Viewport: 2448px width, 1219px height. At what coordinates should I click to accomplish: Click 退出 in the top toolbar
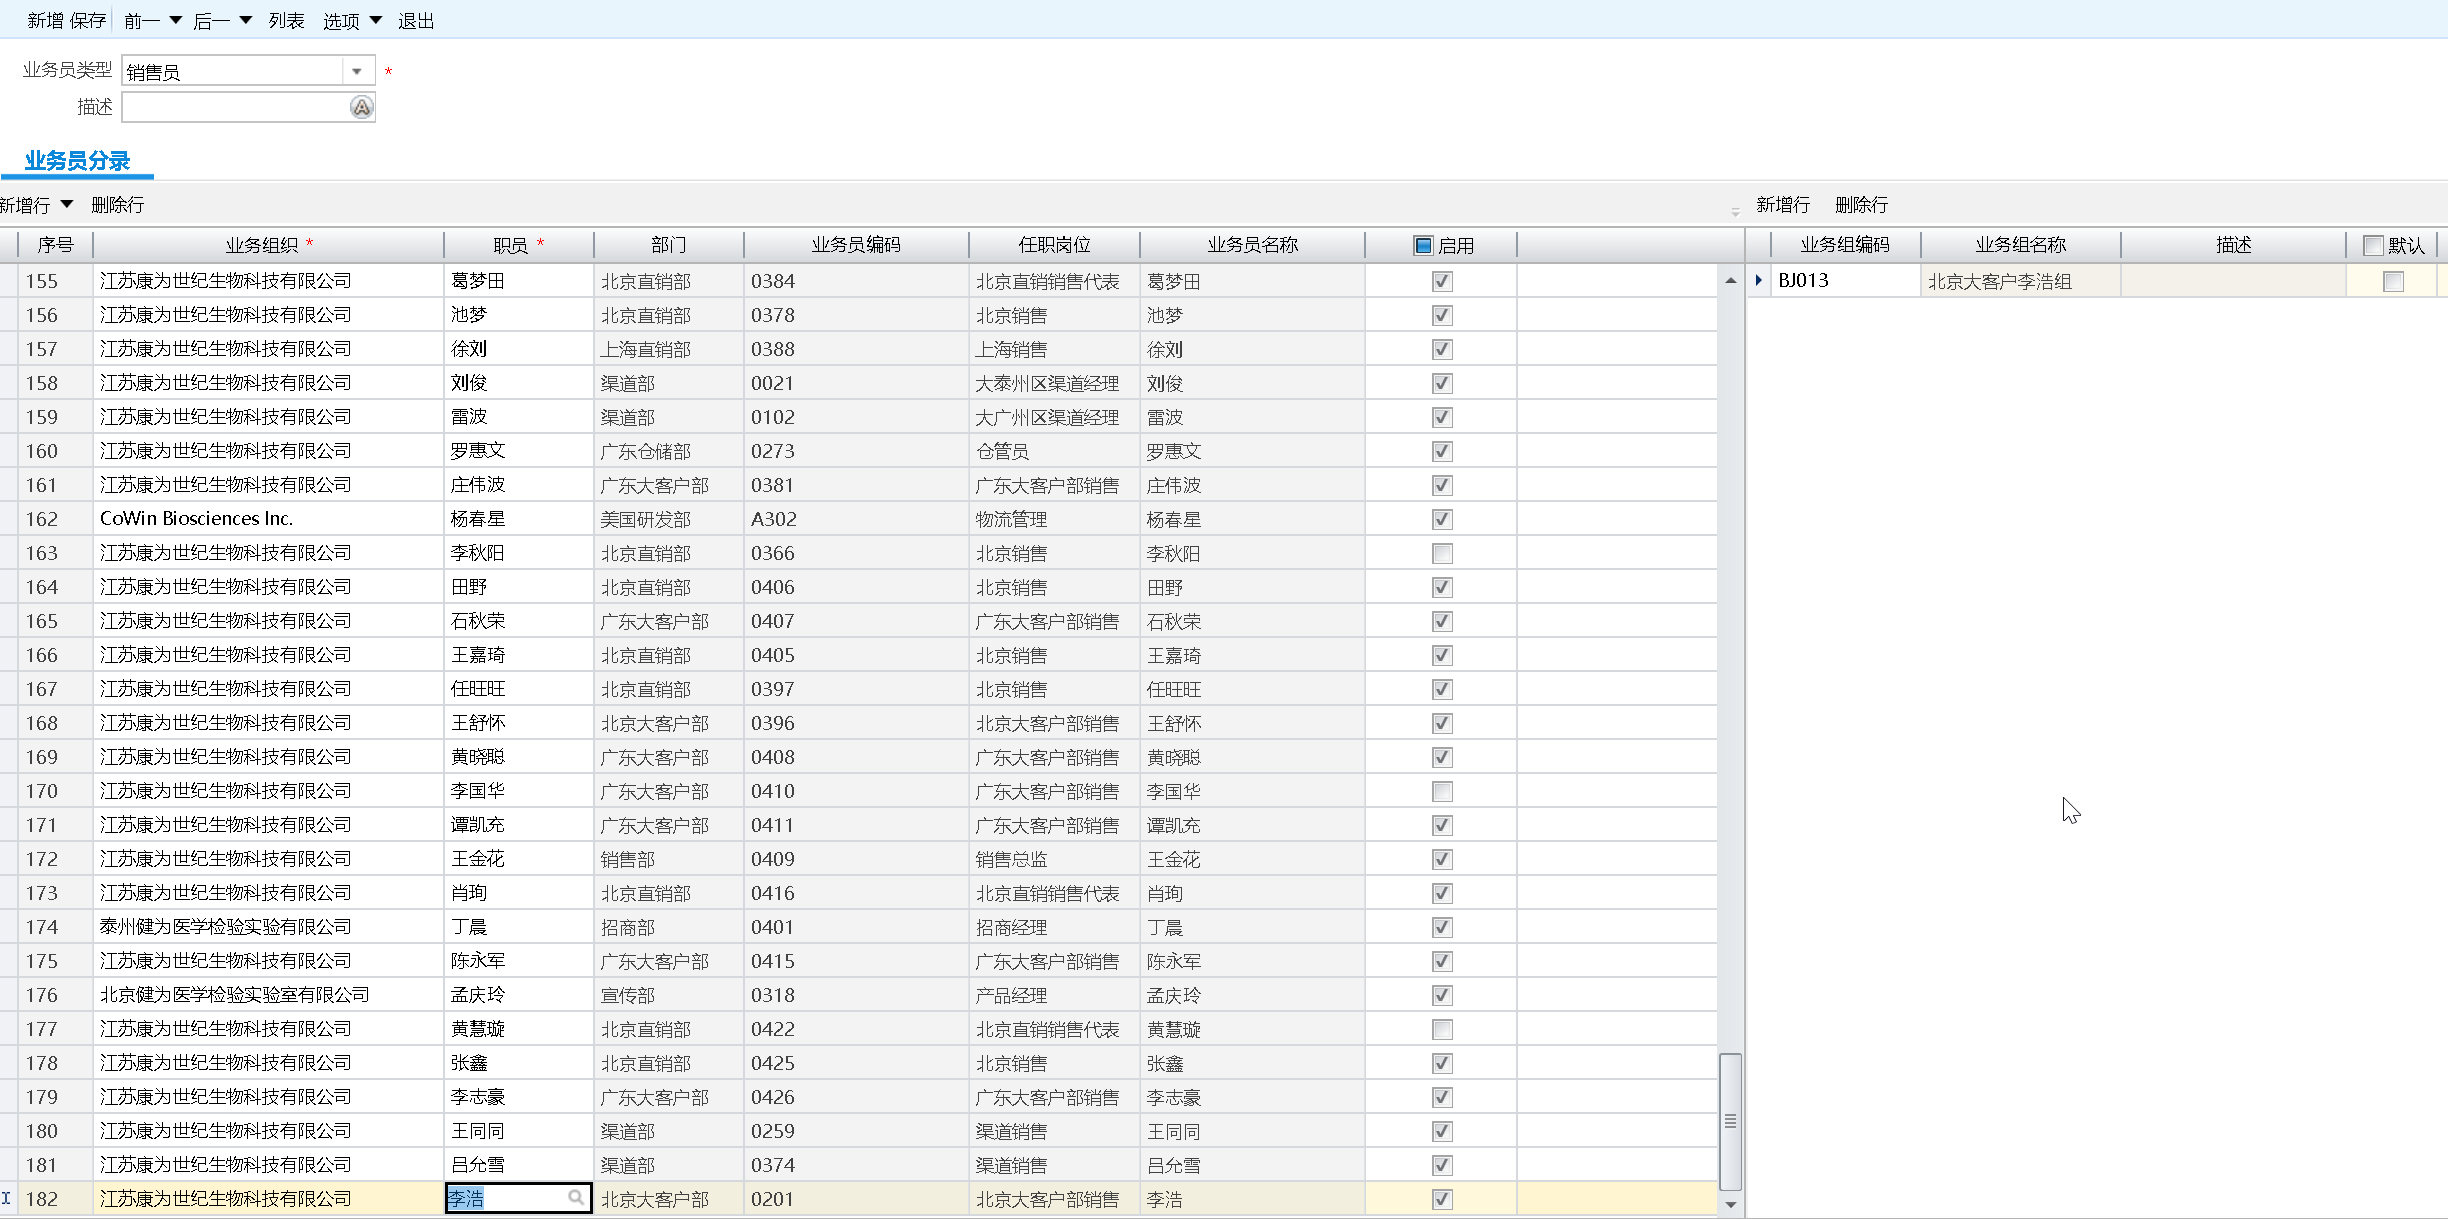(x=416, y=21)
